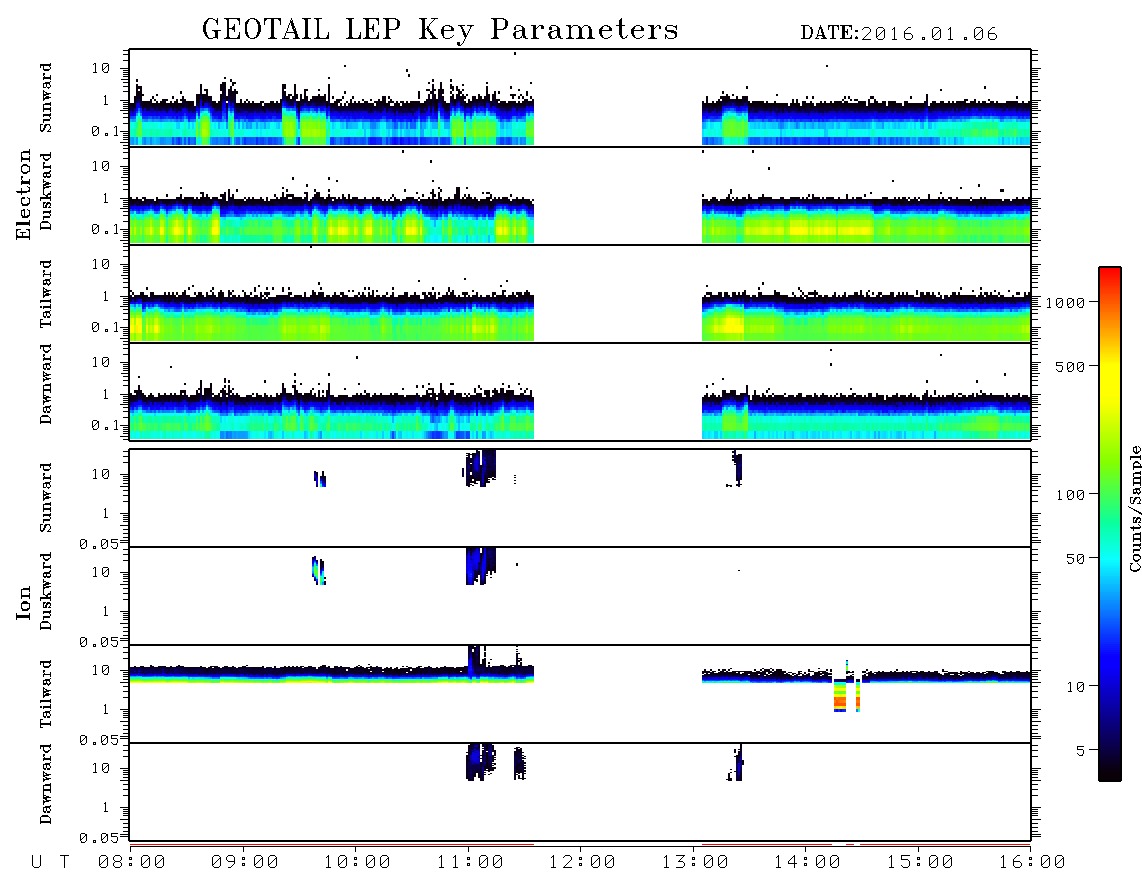Click the GEOTAIL LEP Key Parameters title
This screenshot has width=1142, height=880.
[x=440, y=30]
